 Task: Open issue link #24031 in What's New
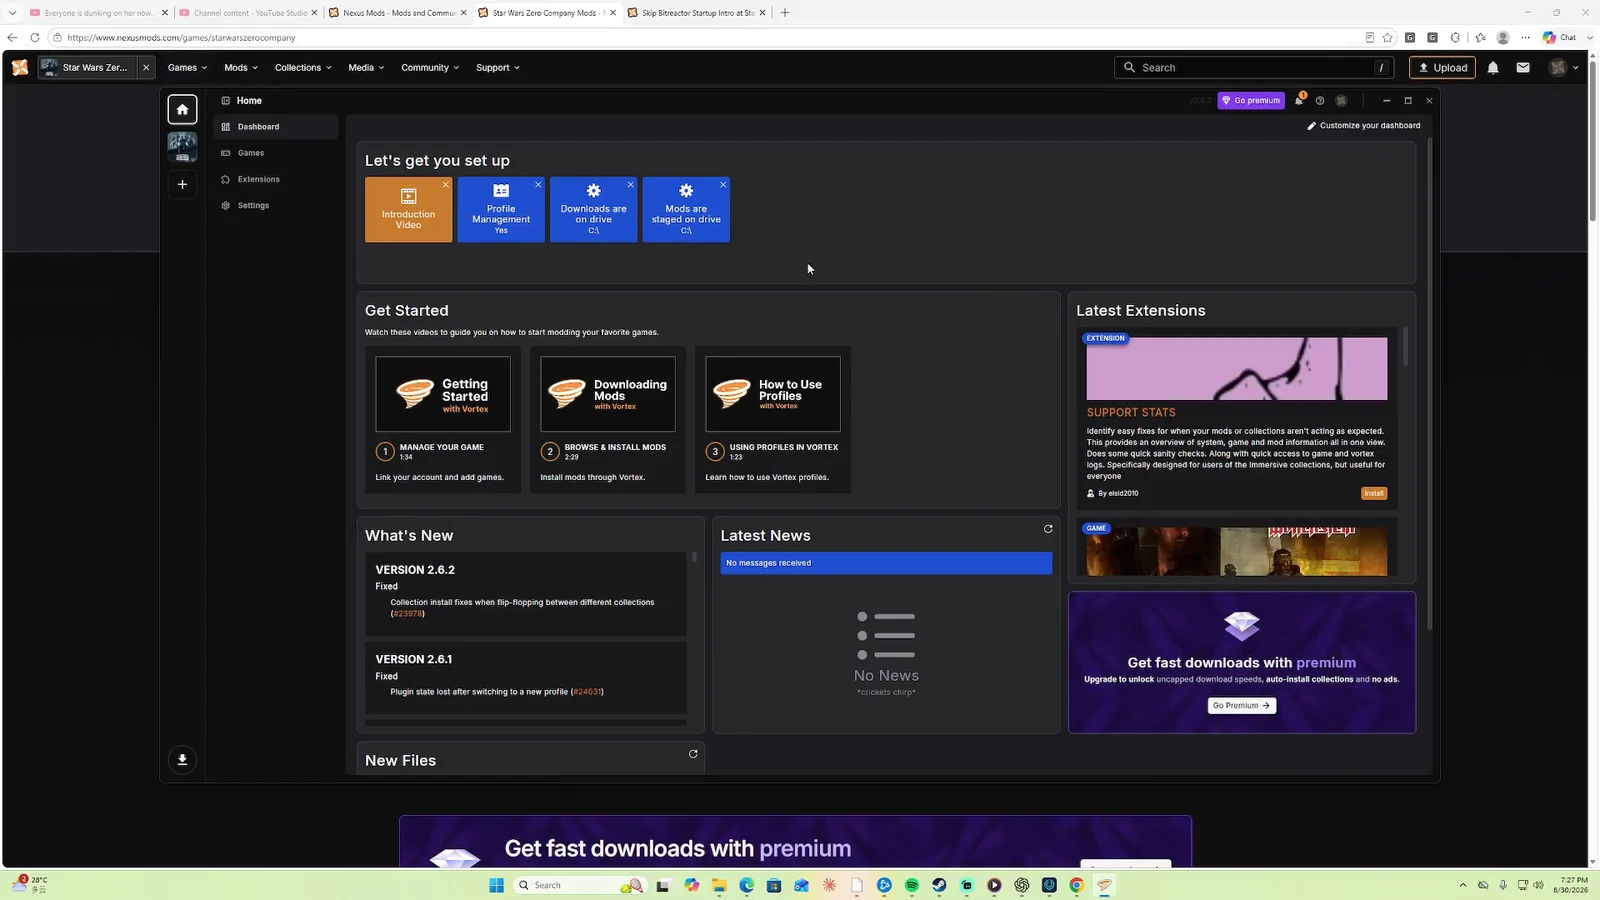coord(587,692)
